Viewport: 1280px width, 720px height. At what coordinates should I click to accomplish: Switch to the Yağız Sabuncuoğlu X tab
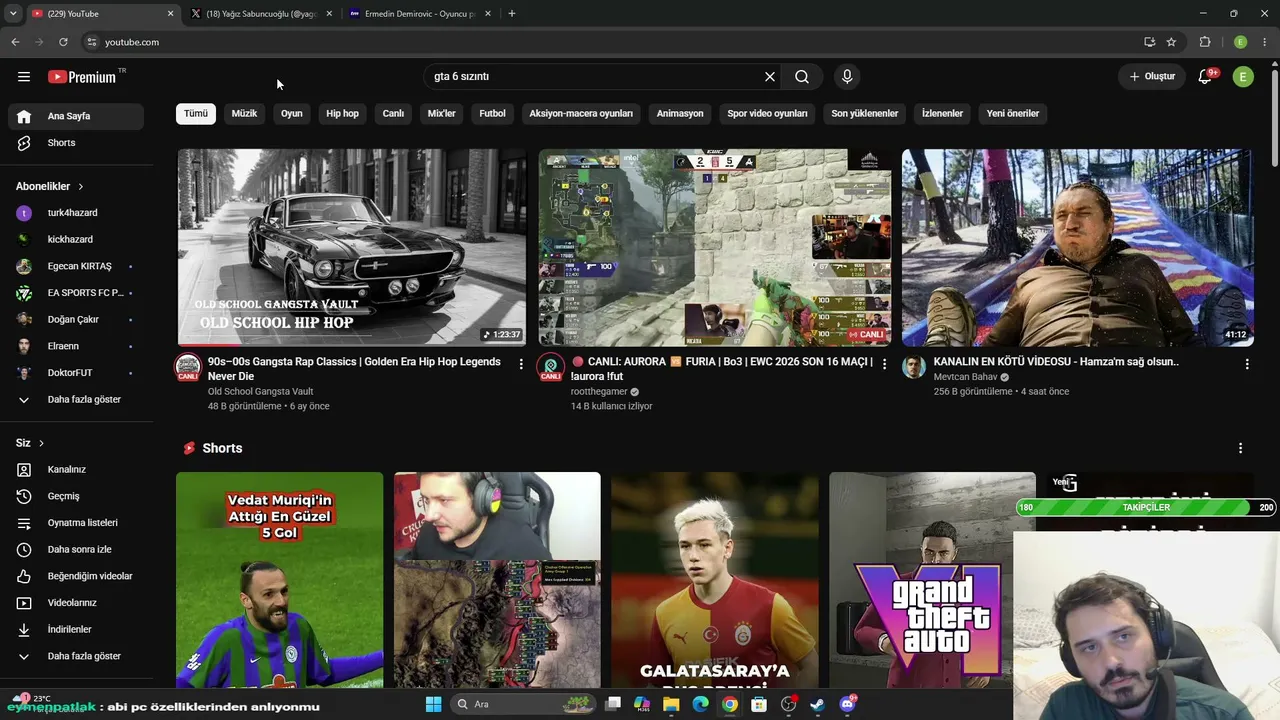[x=262, y=14]
